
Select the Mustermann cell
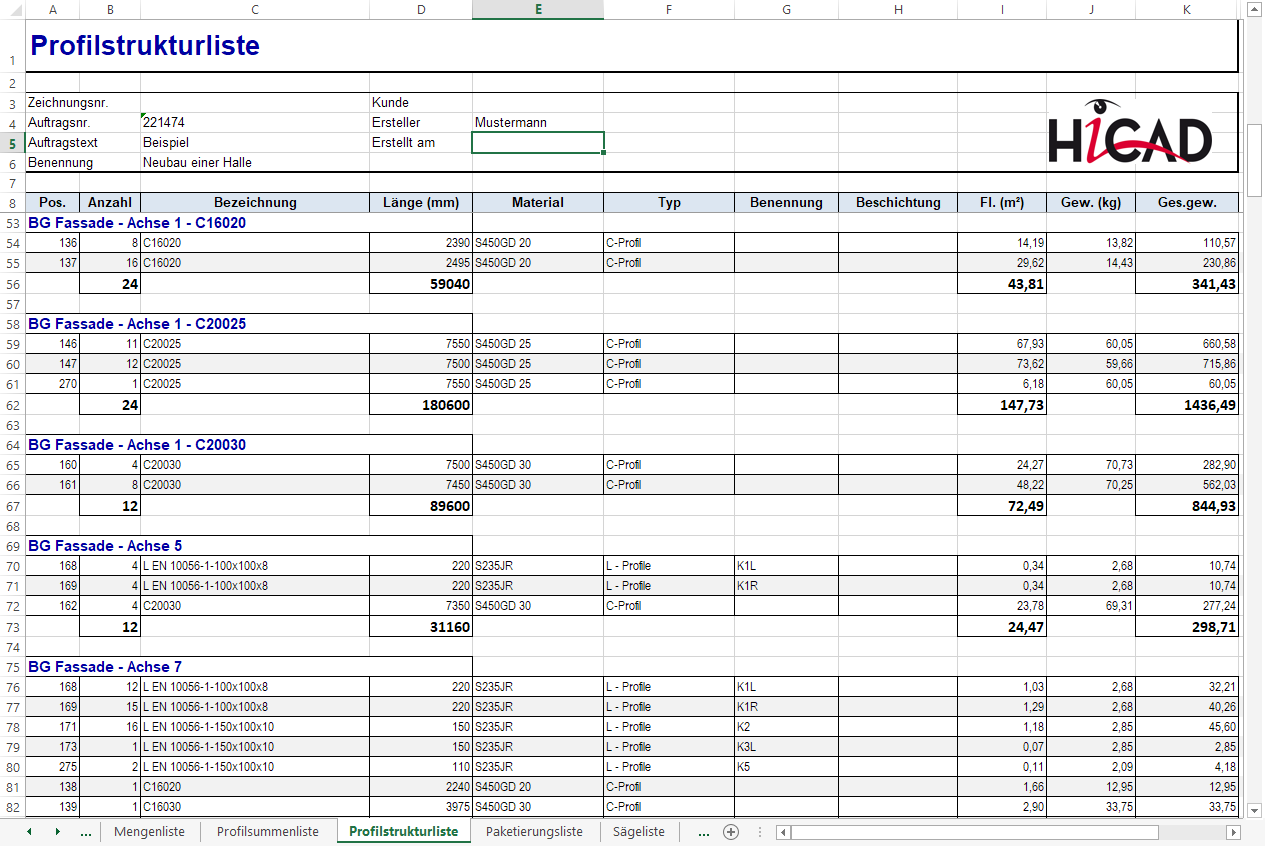tap(538, 123)
